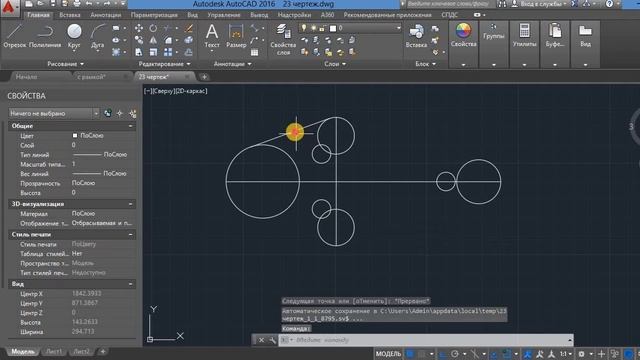640x360 pixels.
Task: Toggle polar tracking in status bar
Action: point(455,354)
